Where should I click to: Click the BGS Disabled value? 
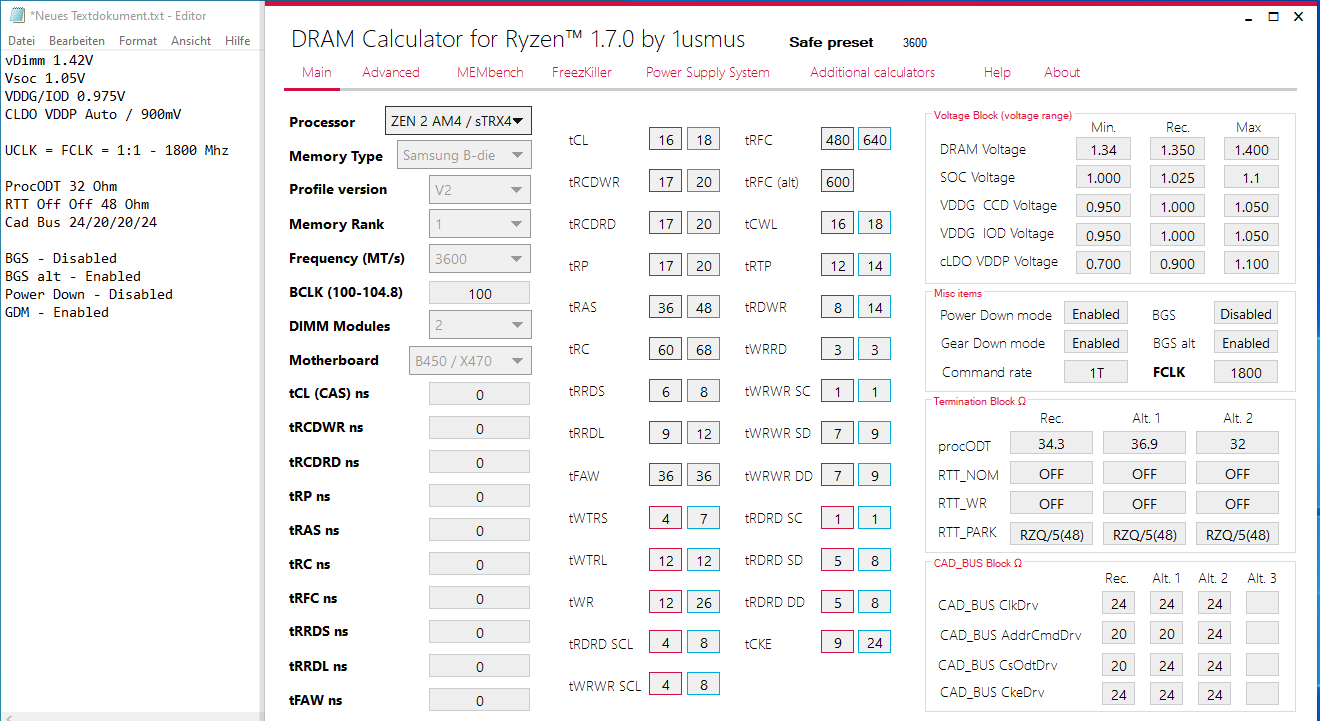click(x=1246, y=314)
